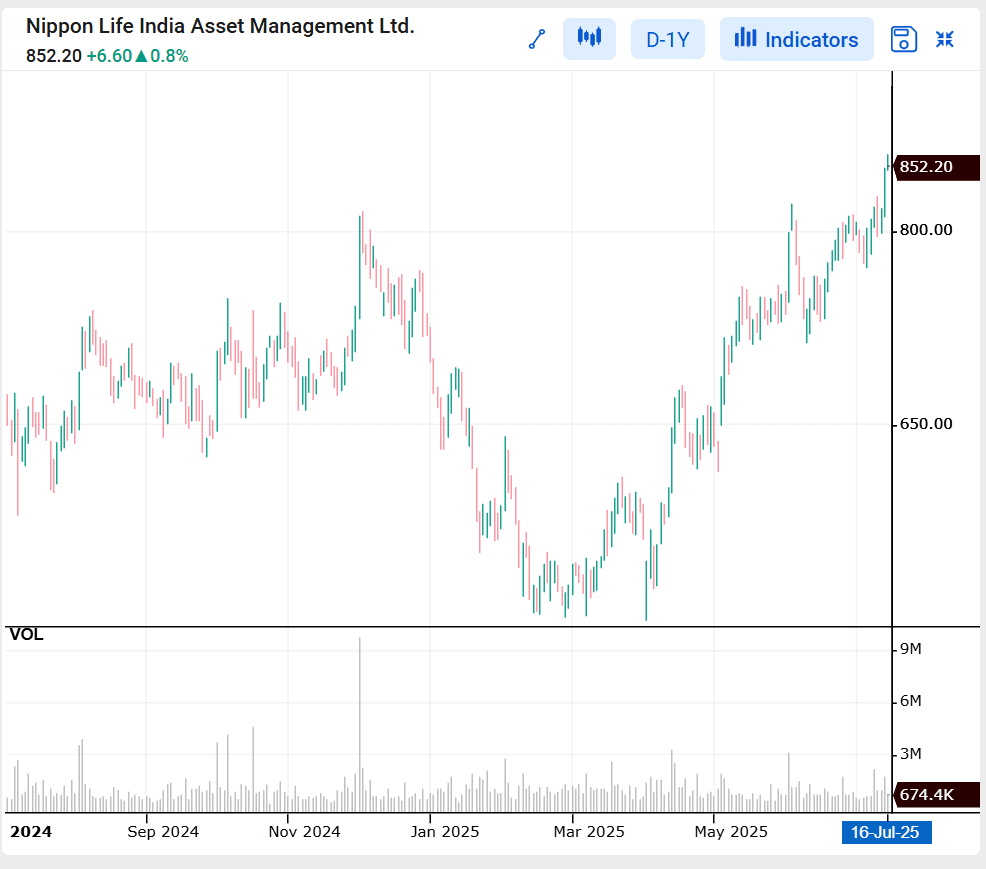Click the Sep 2024 axis label
Image resolution: width=986 pixels, height=869 pixels.
[163, 832]
